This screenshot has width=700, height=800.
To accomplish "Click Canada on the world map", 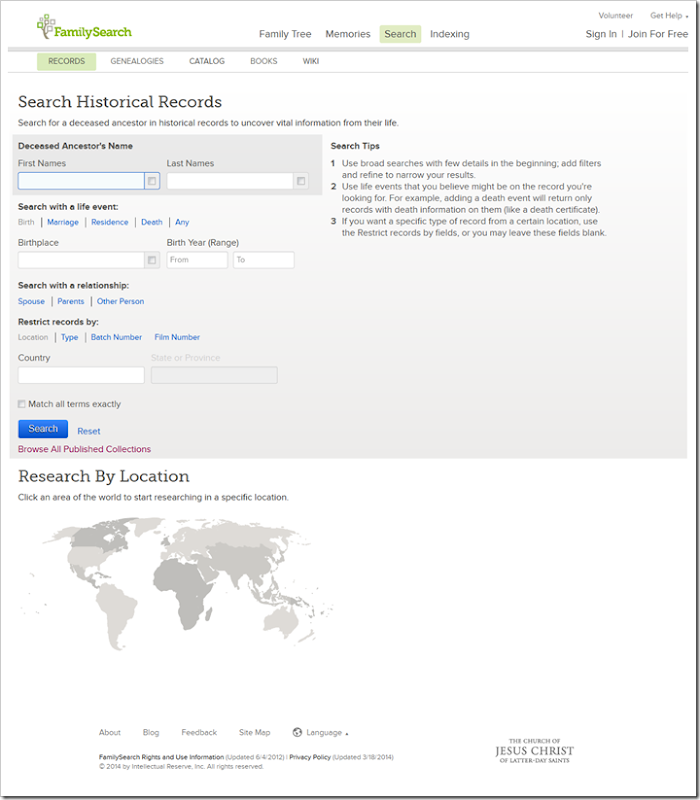I will 97,538.
